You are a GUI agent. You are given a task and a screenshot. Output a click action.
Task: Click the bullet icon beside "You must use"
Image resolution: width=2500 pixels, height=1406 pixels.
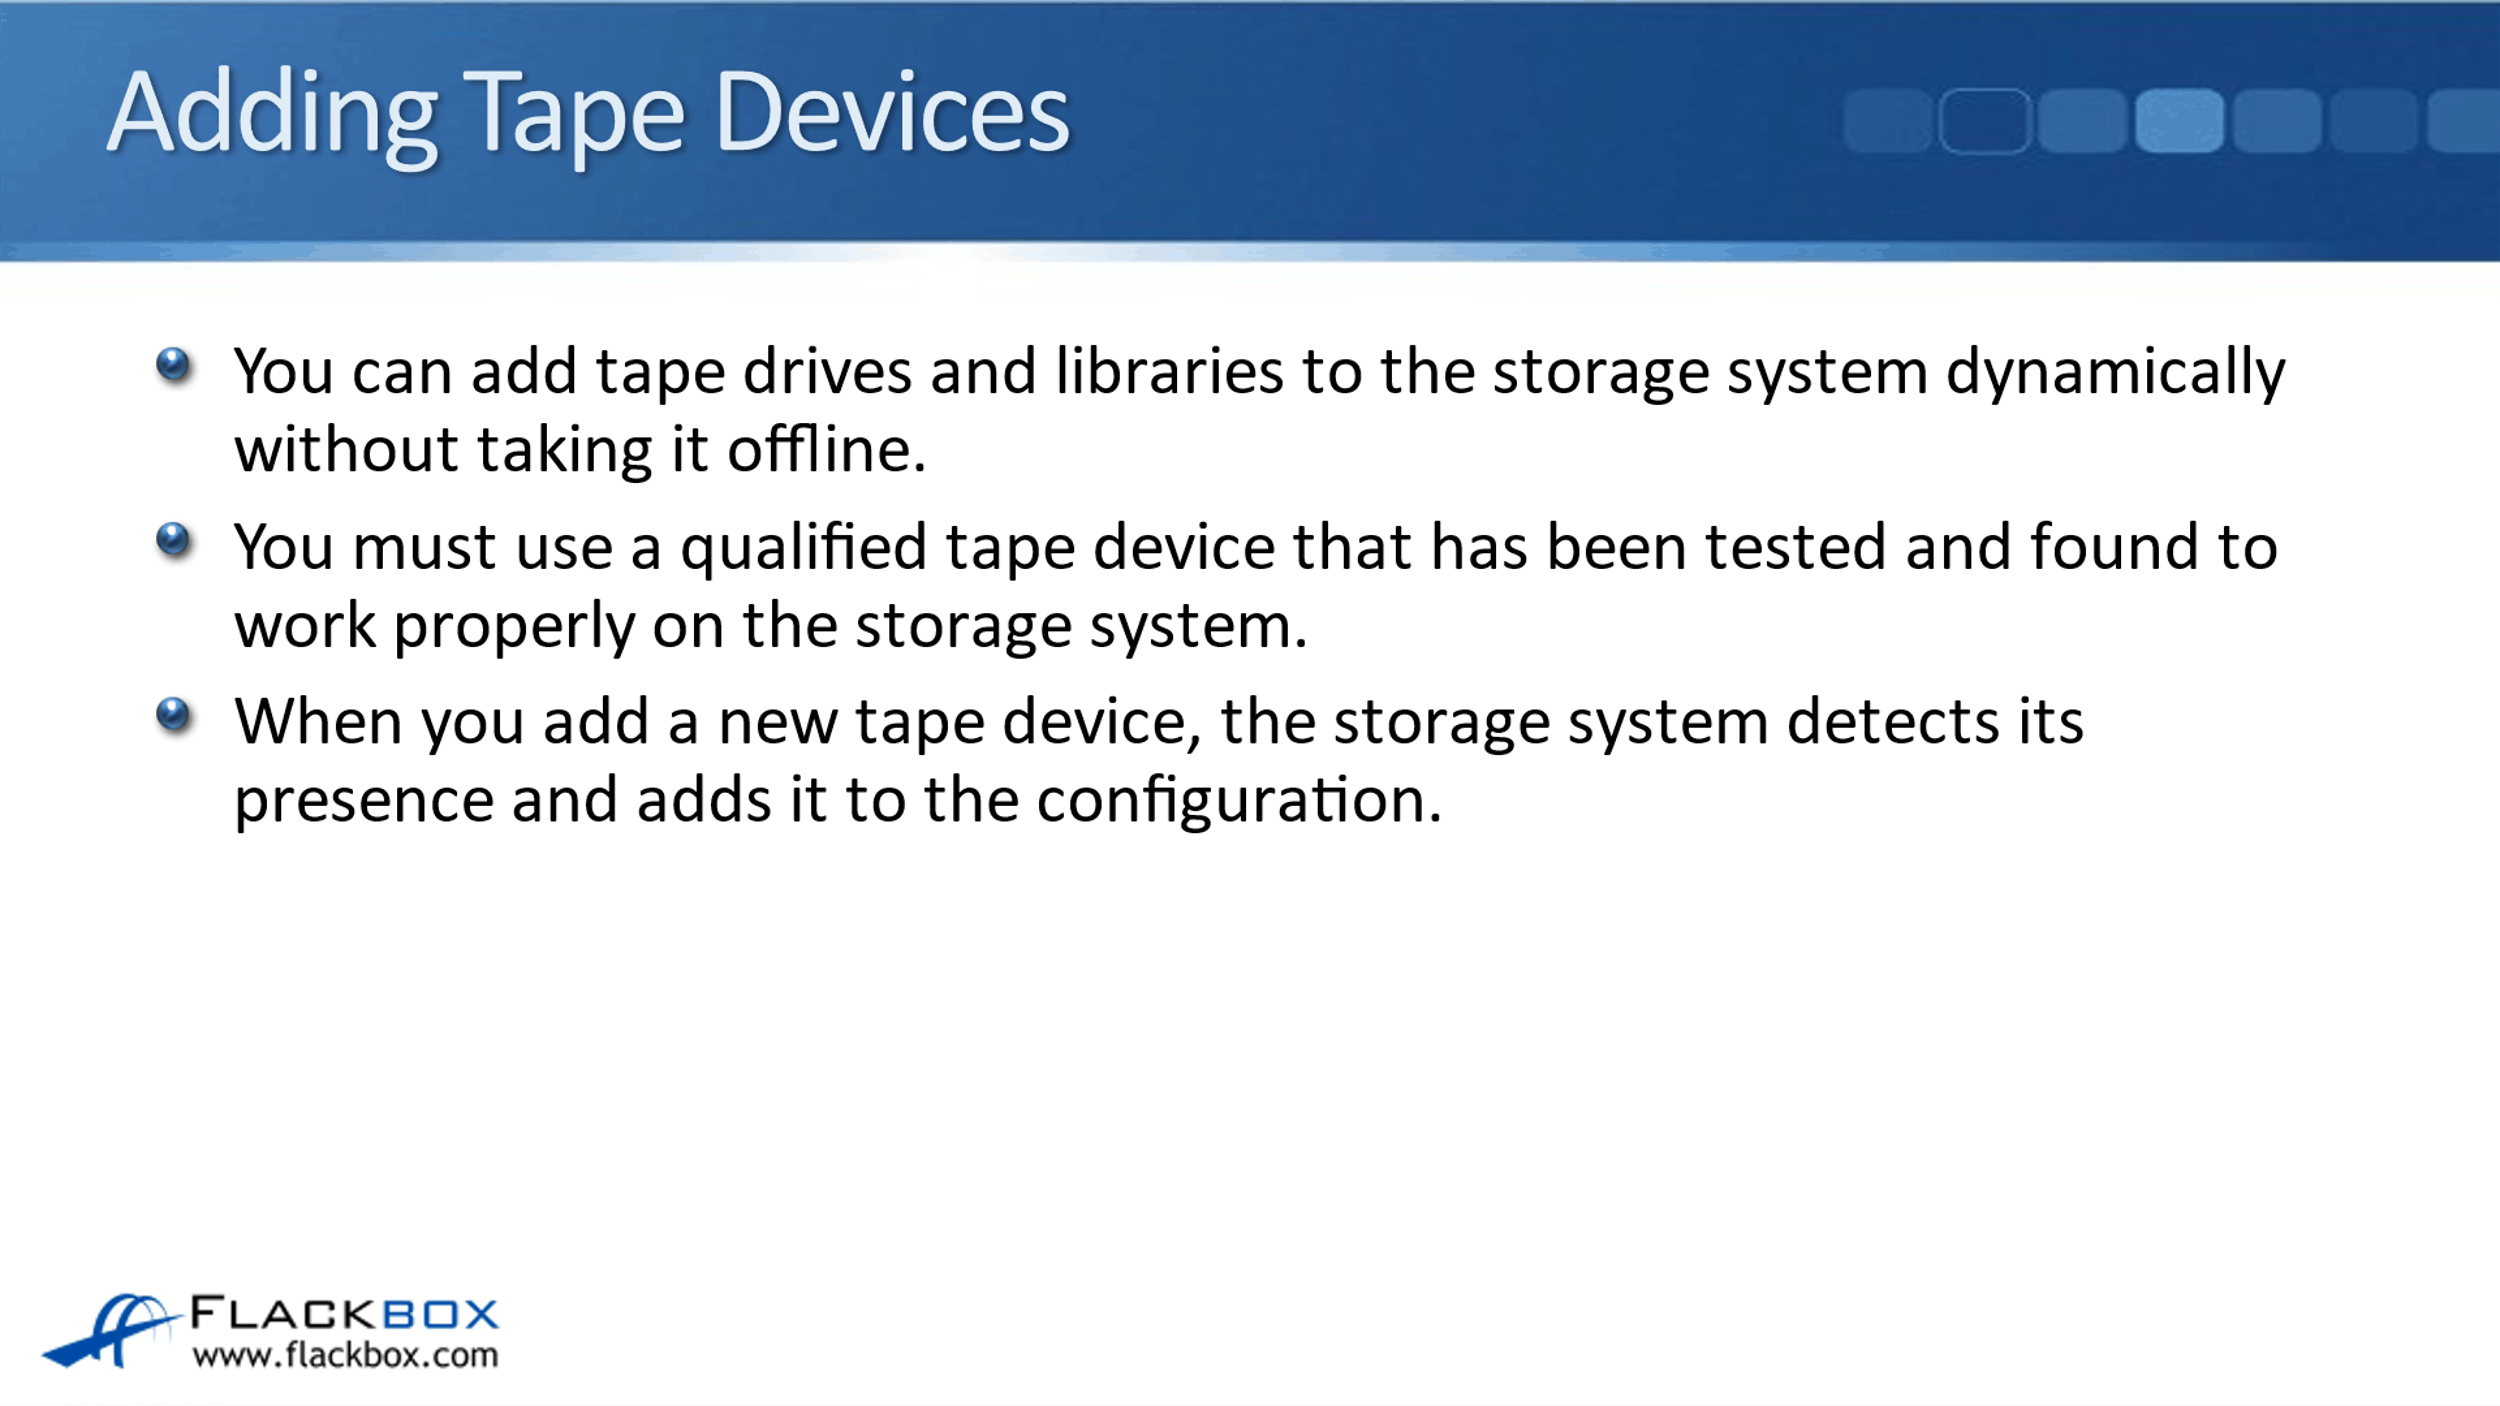click(x=173, y=540)
